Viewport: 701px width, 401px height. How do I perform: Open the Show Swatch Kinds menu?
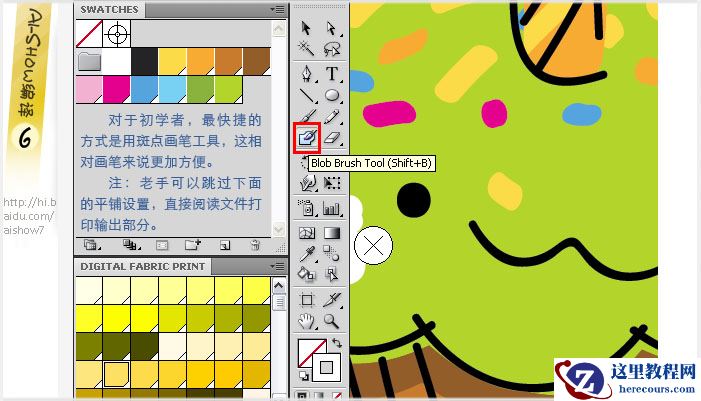(131, 245)
